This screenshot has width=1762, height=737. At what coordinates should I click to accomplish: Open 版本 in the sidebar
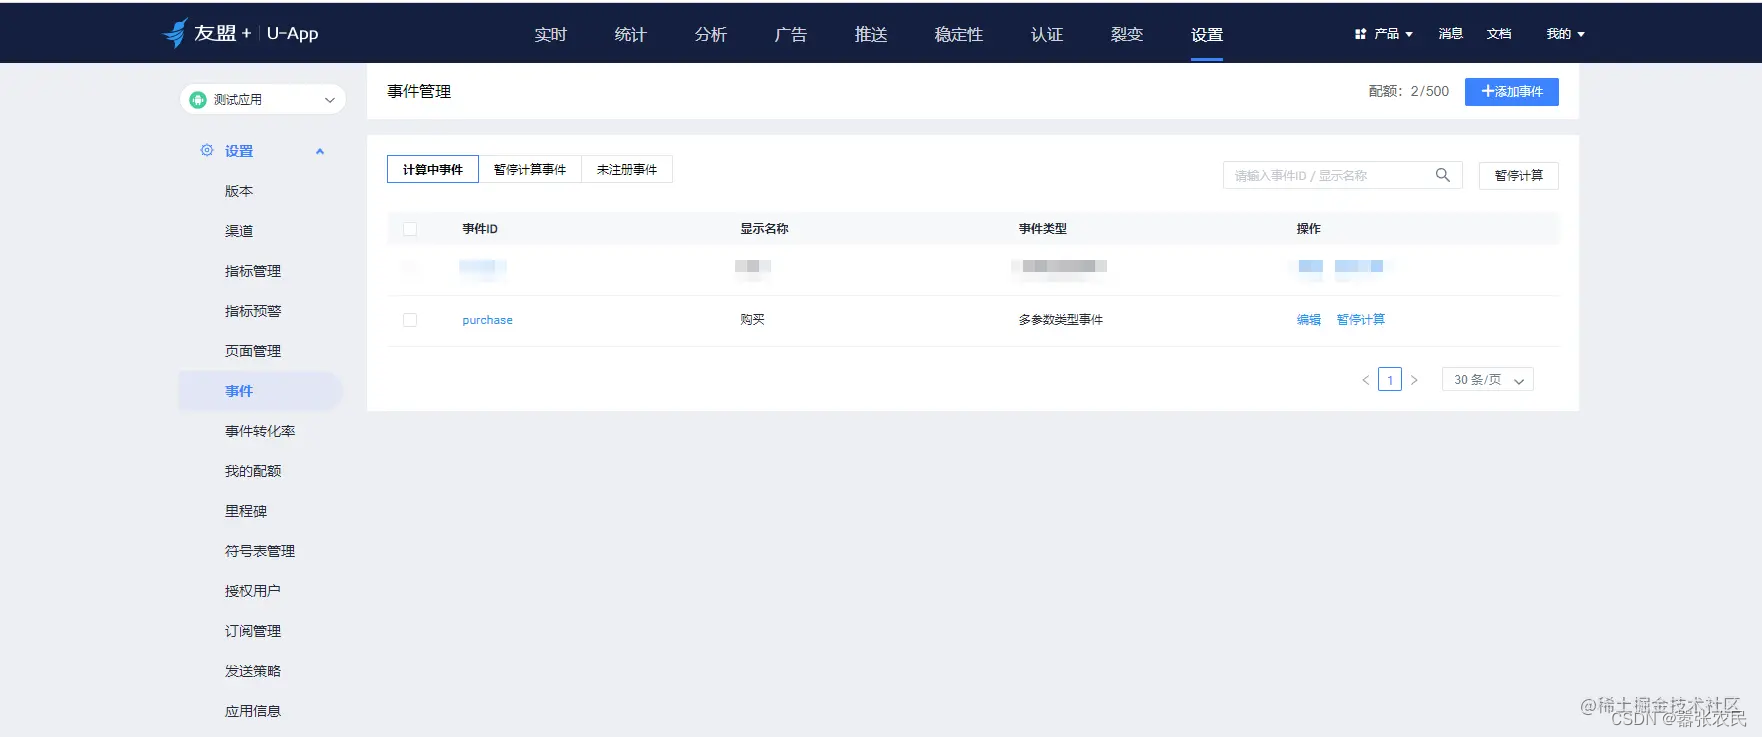(239, 191)
